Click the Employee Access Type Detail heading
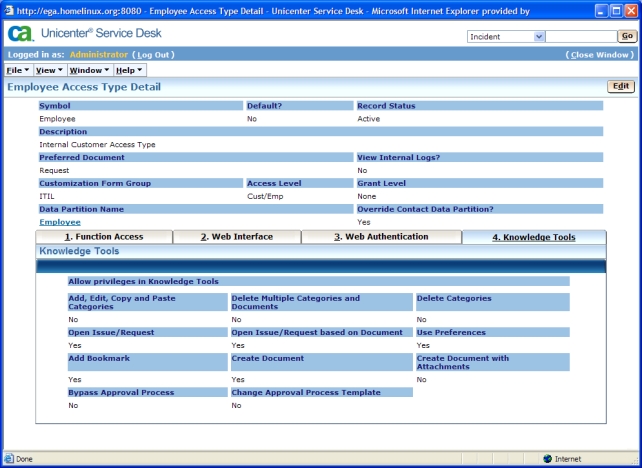This screenshot has width=642, height=468. coord(84,87)
